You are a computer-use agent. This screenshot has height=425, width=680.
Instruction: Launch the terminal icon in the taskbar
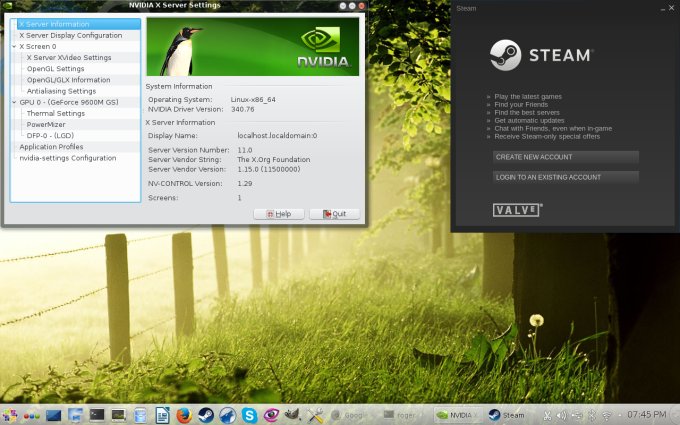[x=97, y=415]
